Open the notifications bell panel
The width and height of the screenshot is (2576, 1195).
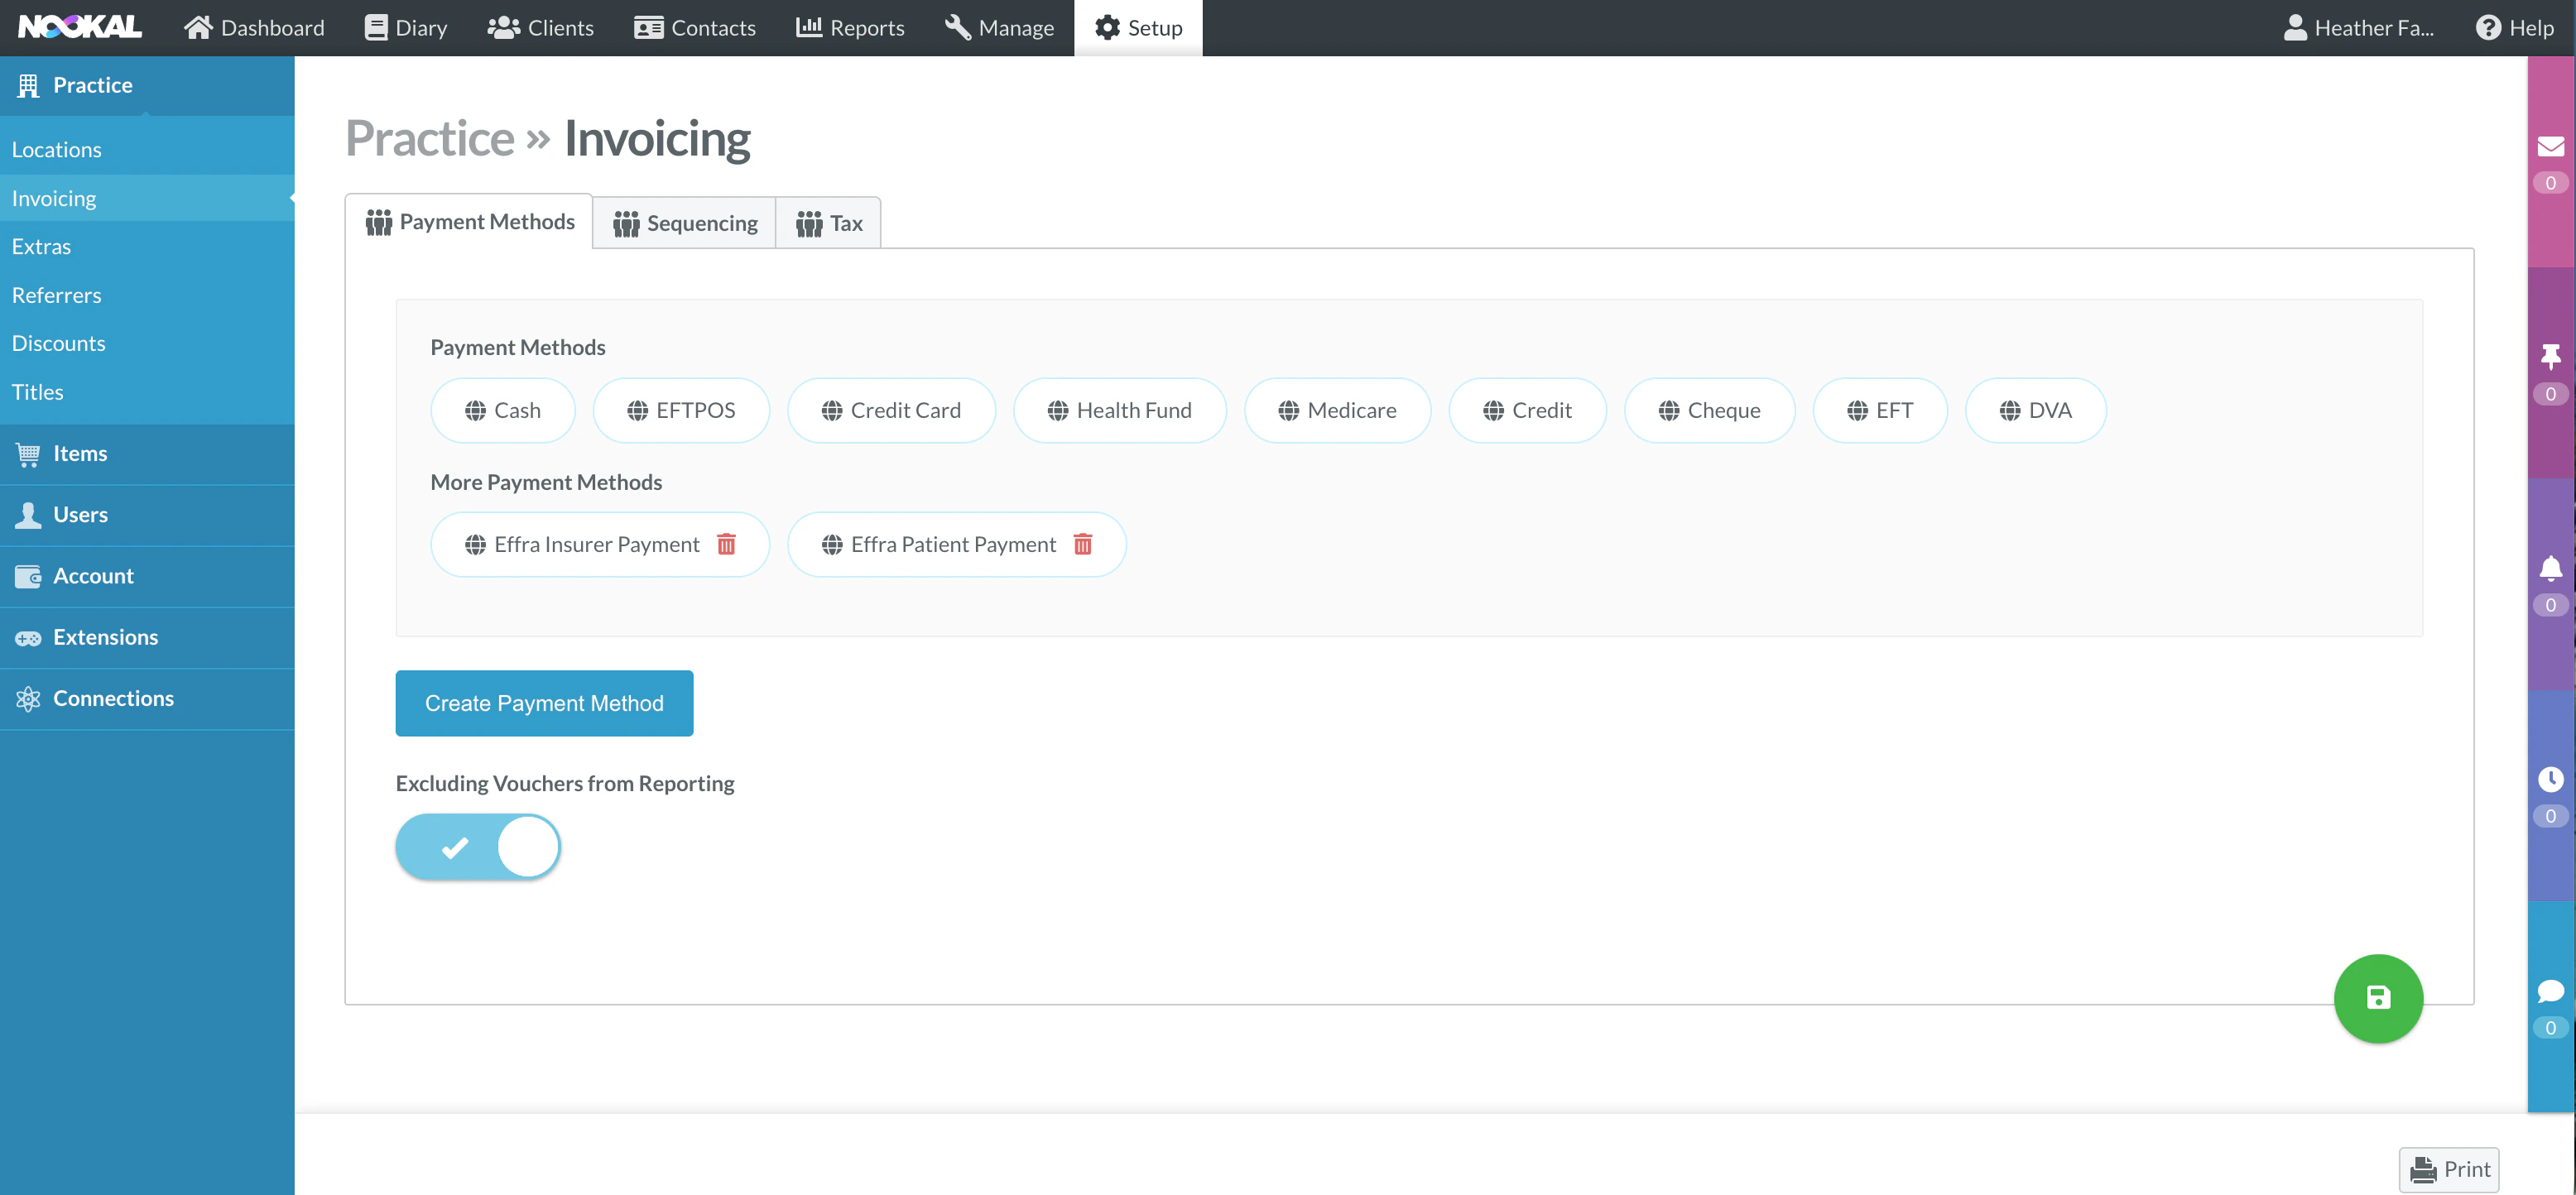point(2551,567)
